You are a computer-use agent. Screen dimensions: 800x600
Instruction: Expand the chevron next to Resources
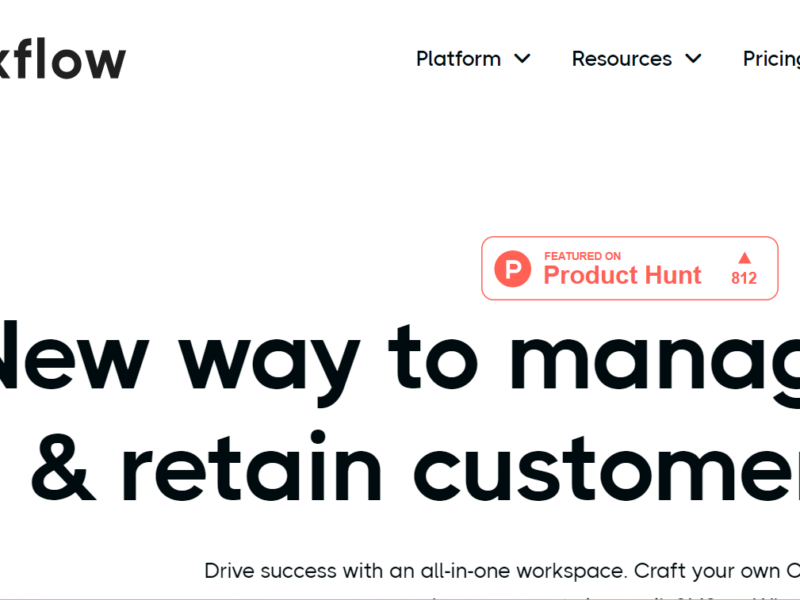coord(693,59)
